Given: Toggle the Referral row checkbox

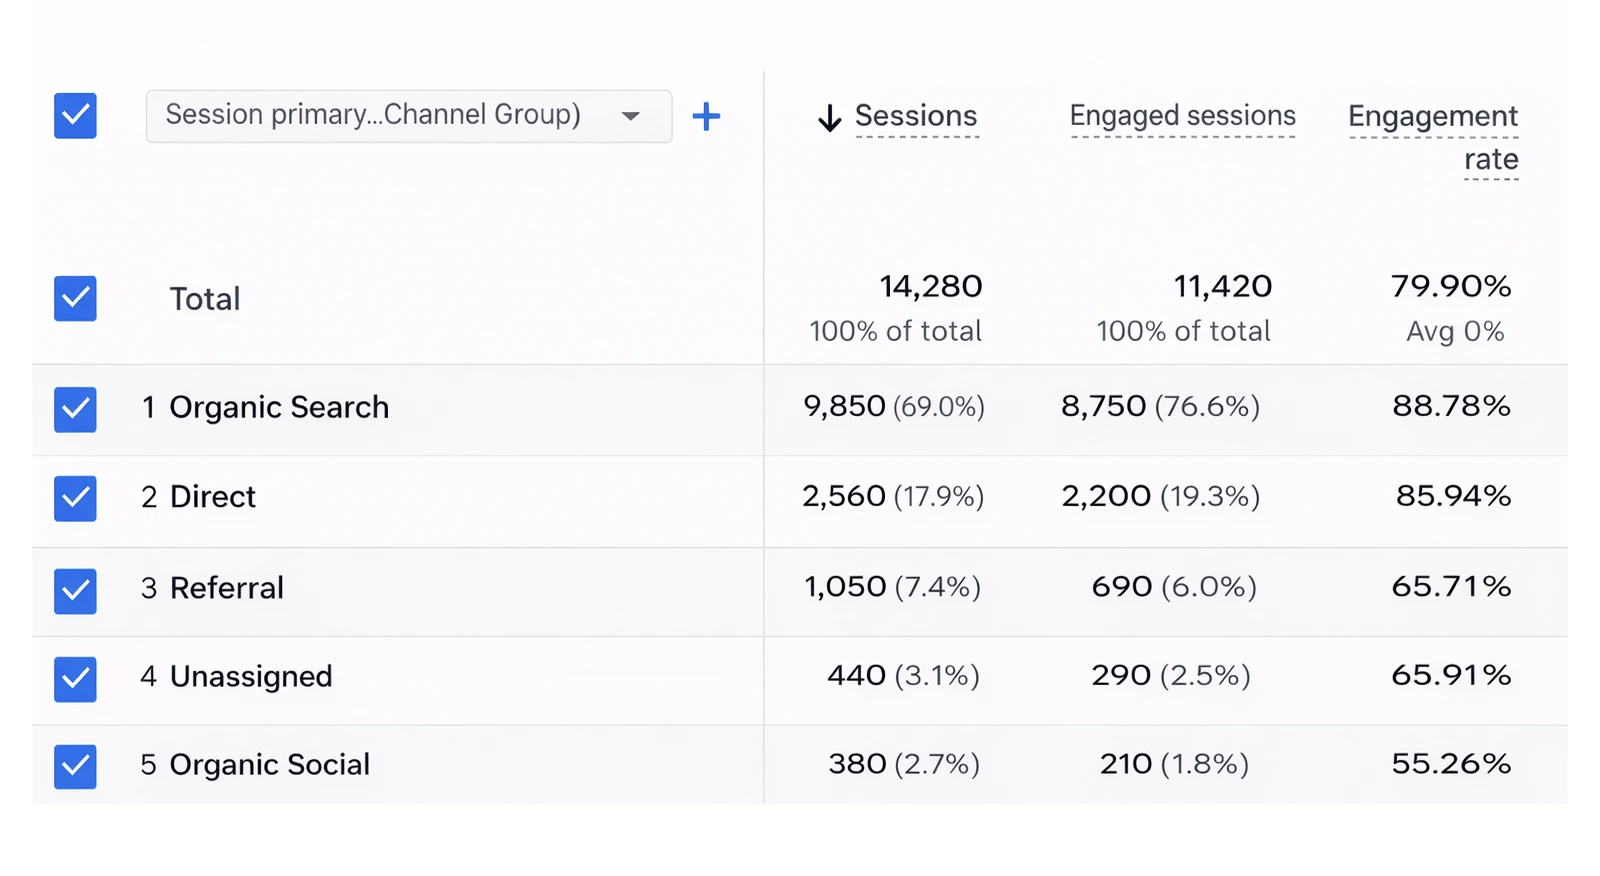Looking at the screenshot, I should (x=75, y=590).
